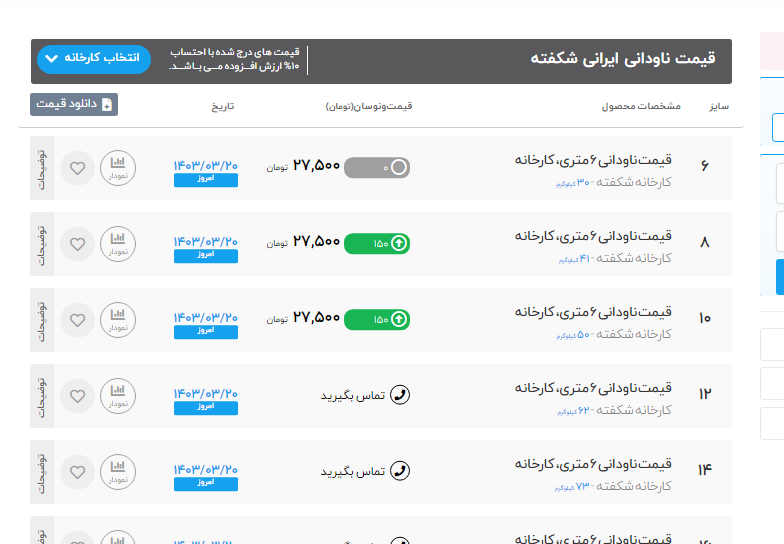Click phone icon in size 12 row

[x=400, y=395]
